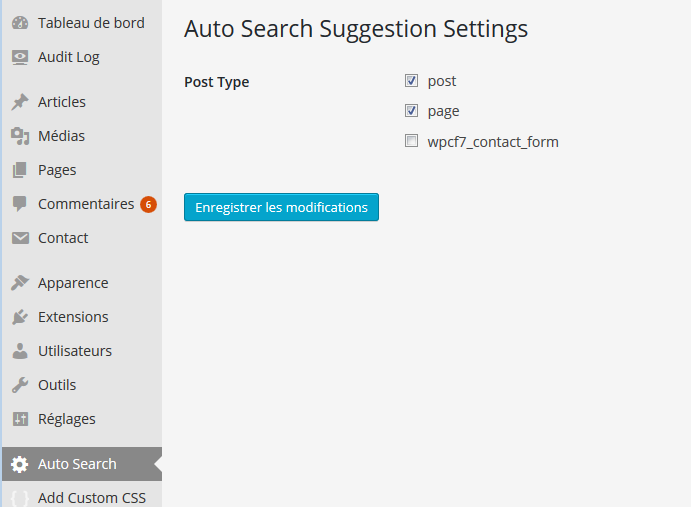
Task: Enable the wpcf7_contact_form checkbox
Action: (x=411, y=141)
